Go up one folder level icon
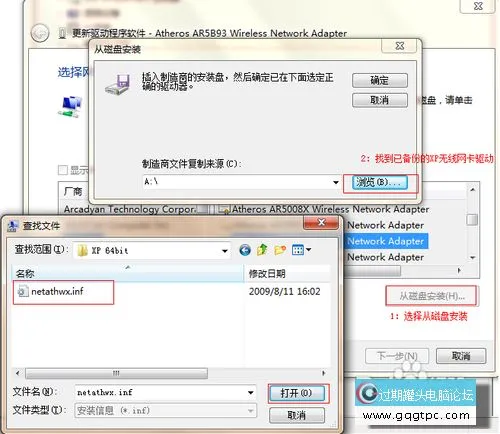Image resolution: width=500 pixels, height=434 pixels. (262, 250)
